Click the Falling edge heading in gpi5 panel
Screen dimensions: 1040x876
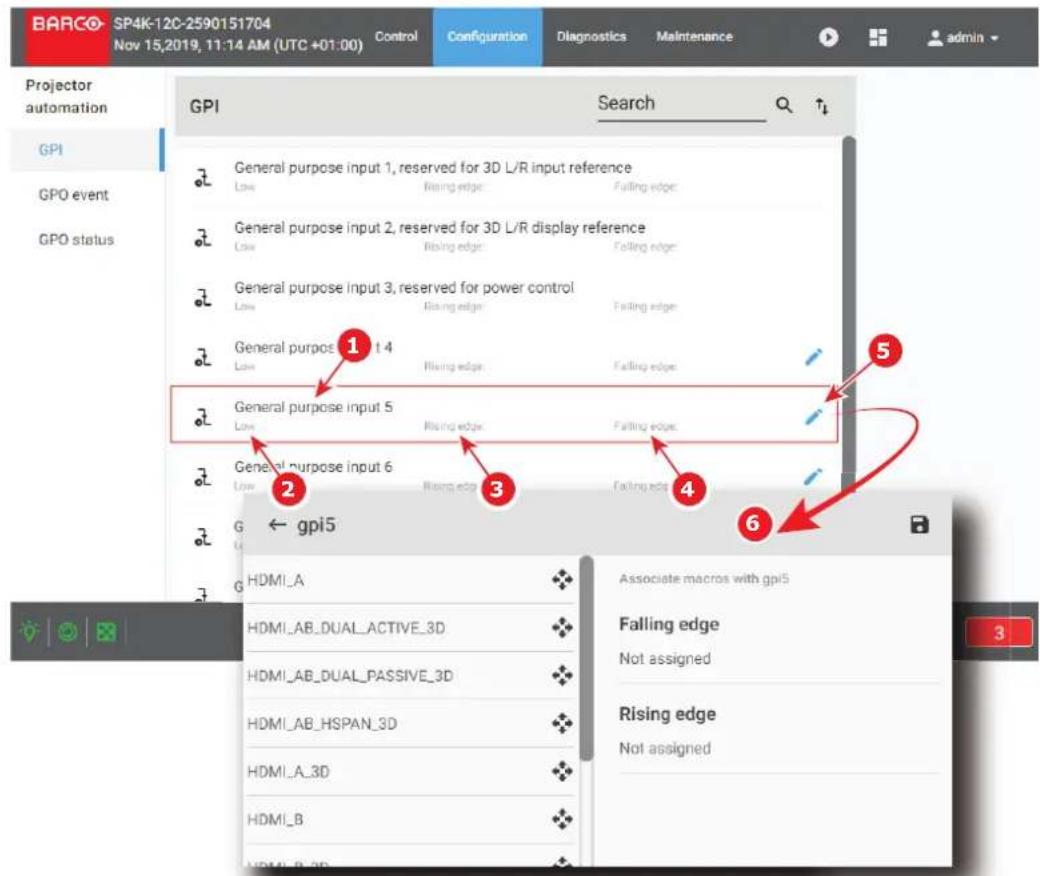669,624
